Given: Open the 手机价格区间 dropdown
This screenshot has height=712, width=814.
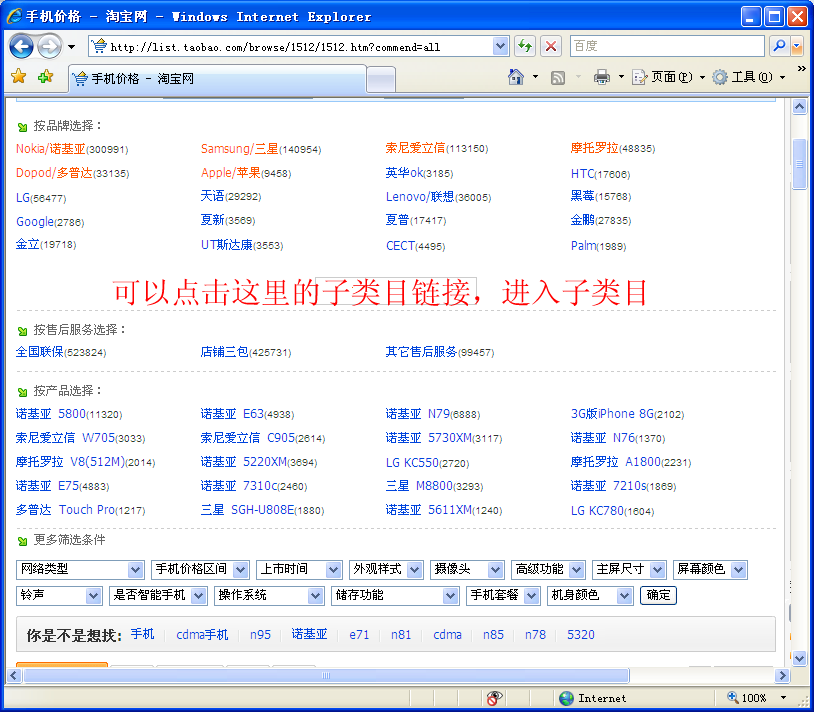Looking at the screenshot, I should 201,569.
